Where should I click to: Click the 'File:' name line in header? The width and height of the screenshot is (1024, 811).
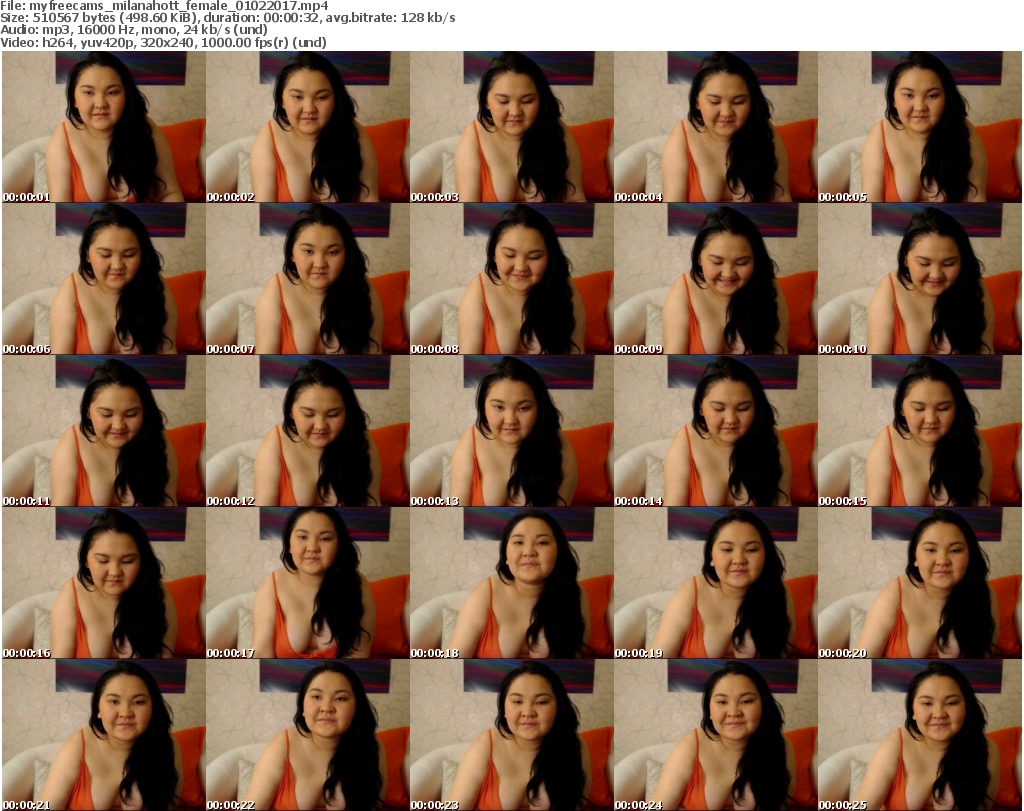point(165,6)
